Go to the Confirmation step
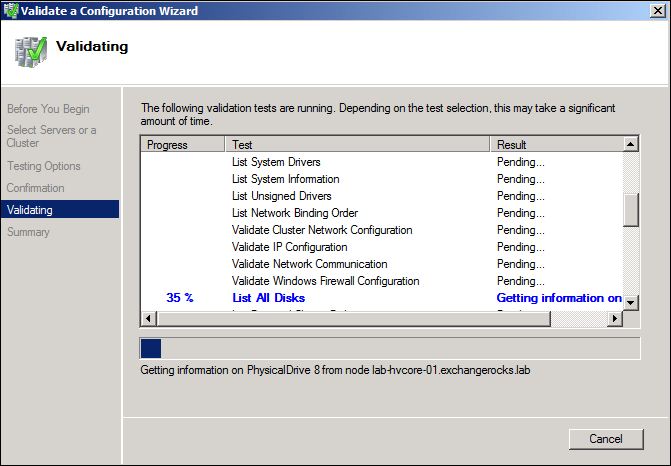 [36, 188]
